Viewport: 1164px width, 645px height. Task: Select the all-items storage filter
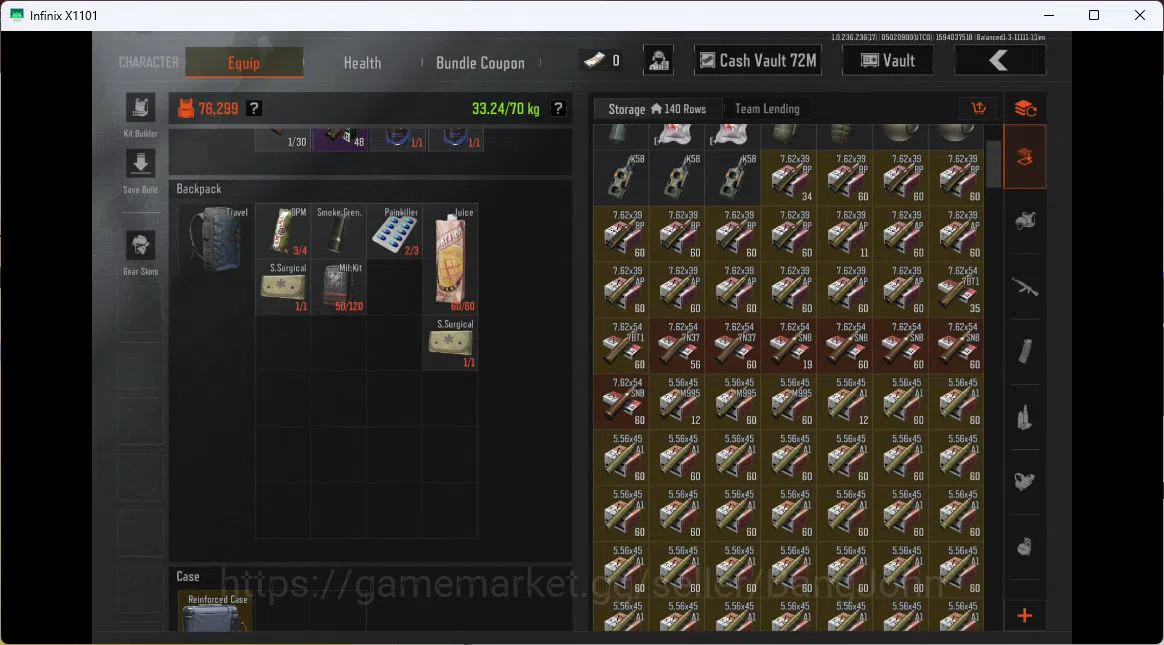tap(1025, 157)
